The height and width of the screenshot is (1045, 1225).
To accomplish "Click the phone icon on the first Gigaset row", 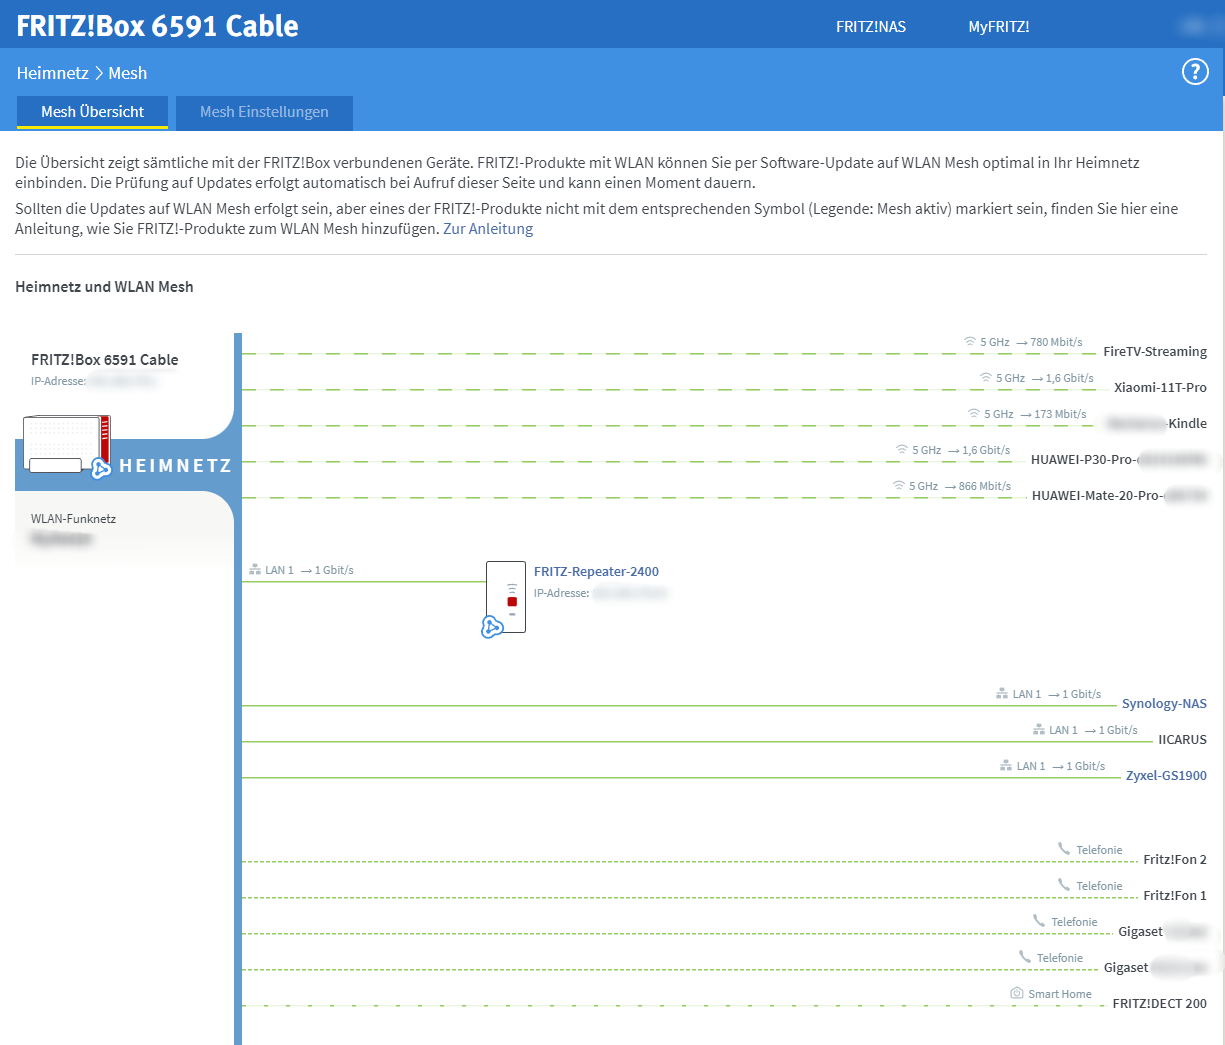I will [x=1039, y=921].
